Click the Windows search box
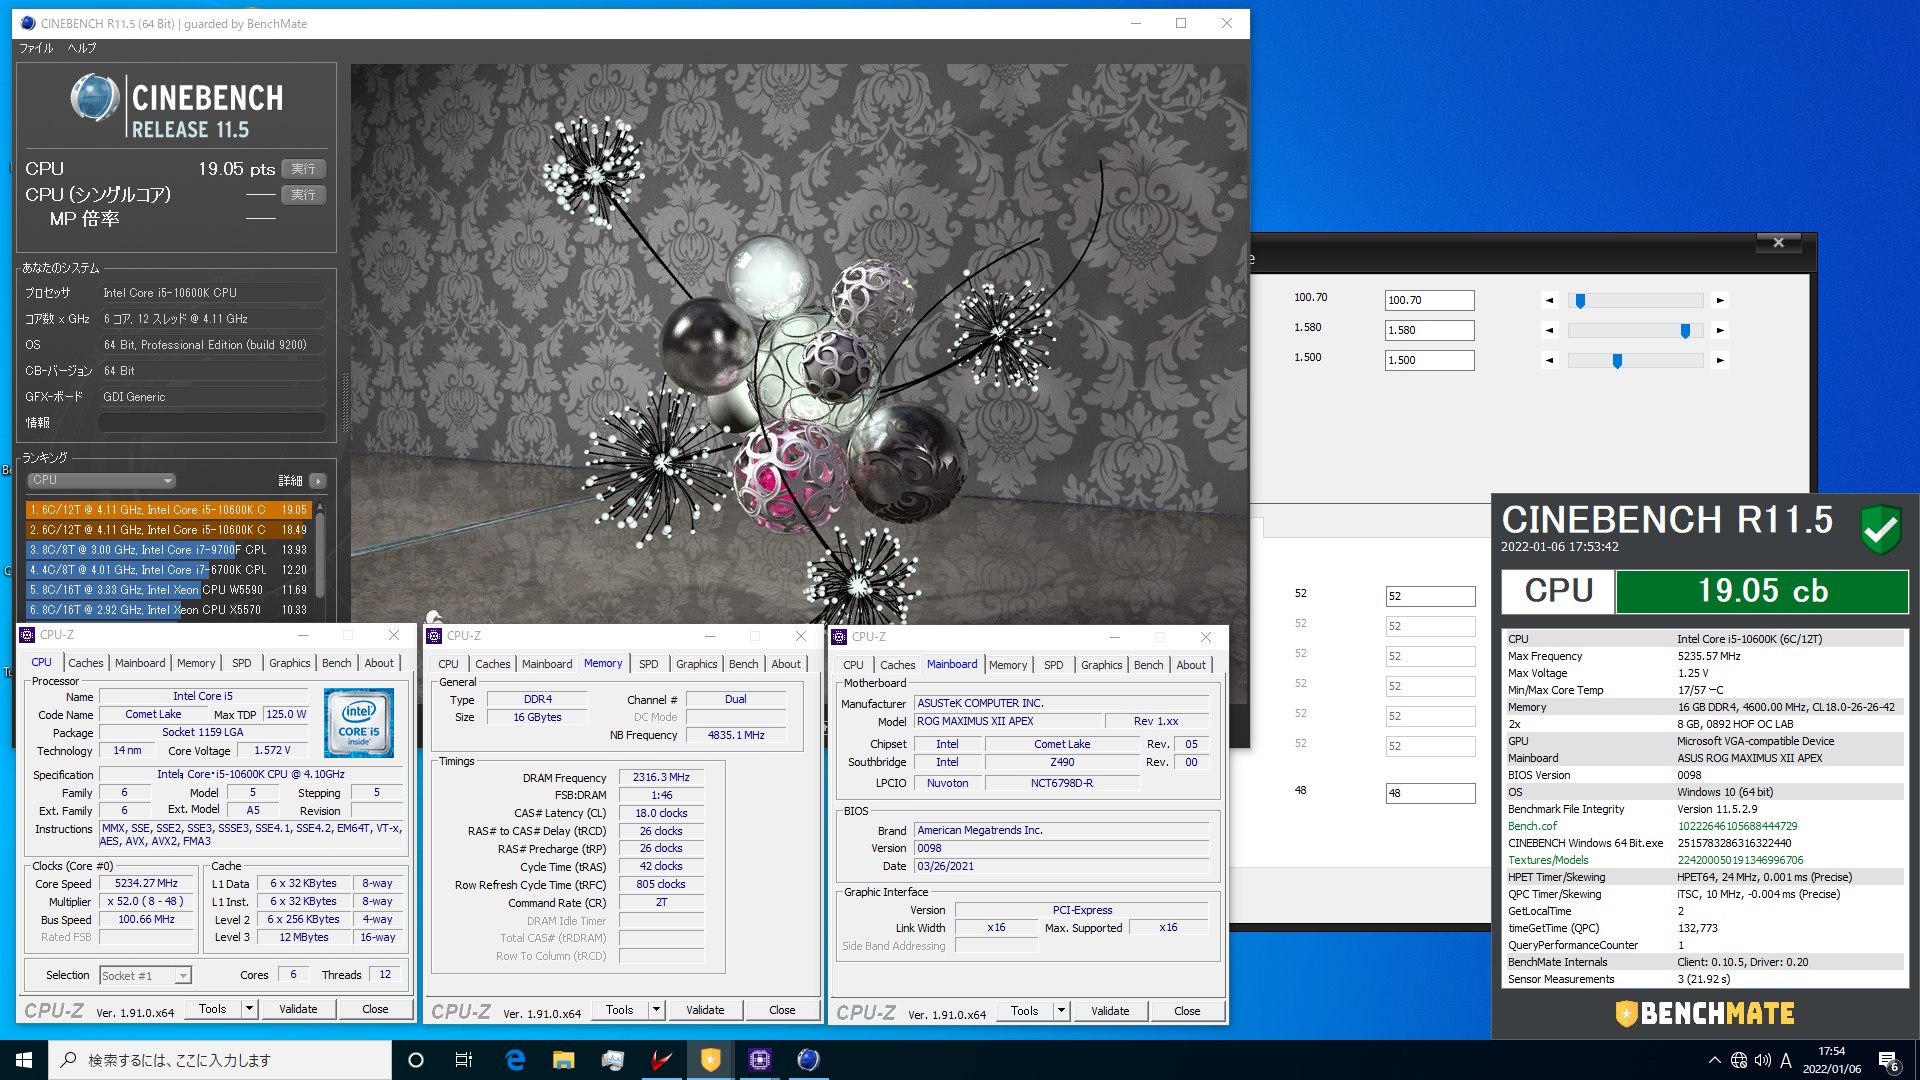The image size is (1920, 1080). click(220, 1060)
